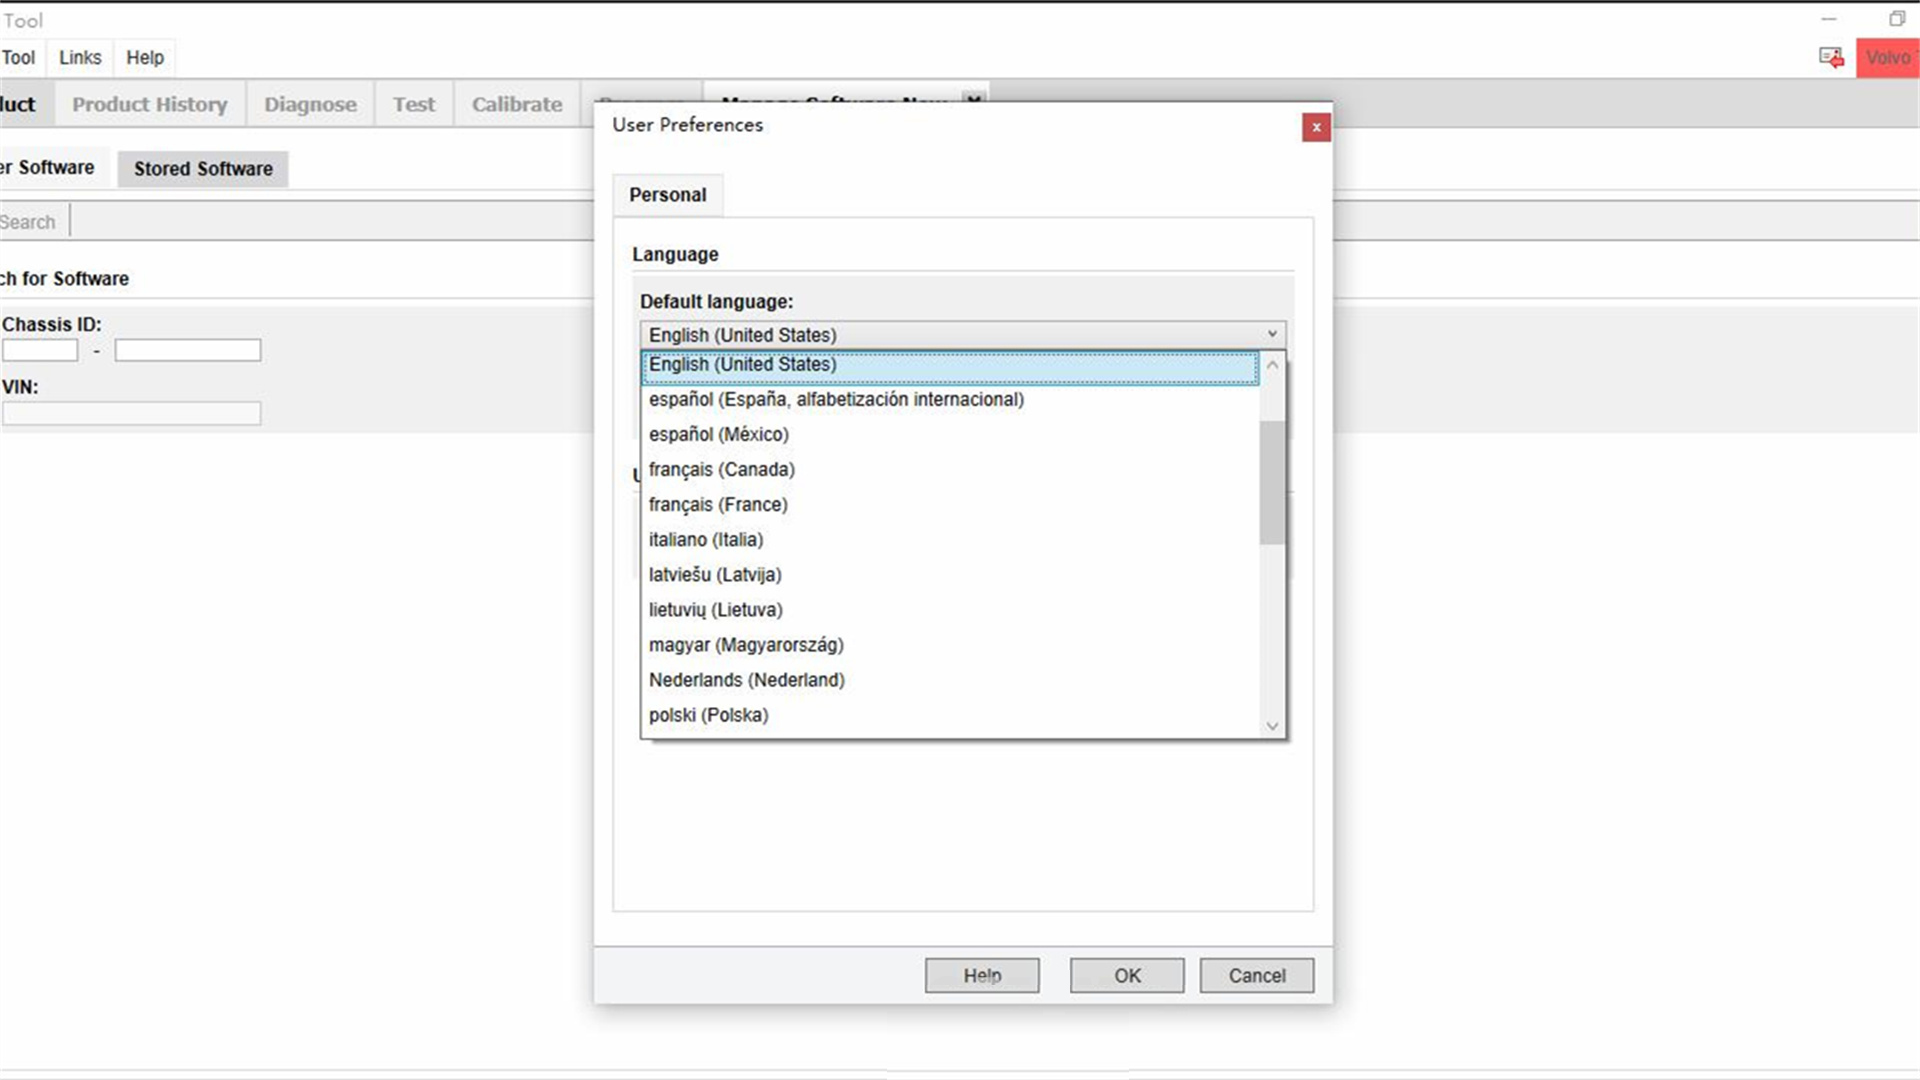
Task: Click the red Volvo button
Action: [1888, 58]
